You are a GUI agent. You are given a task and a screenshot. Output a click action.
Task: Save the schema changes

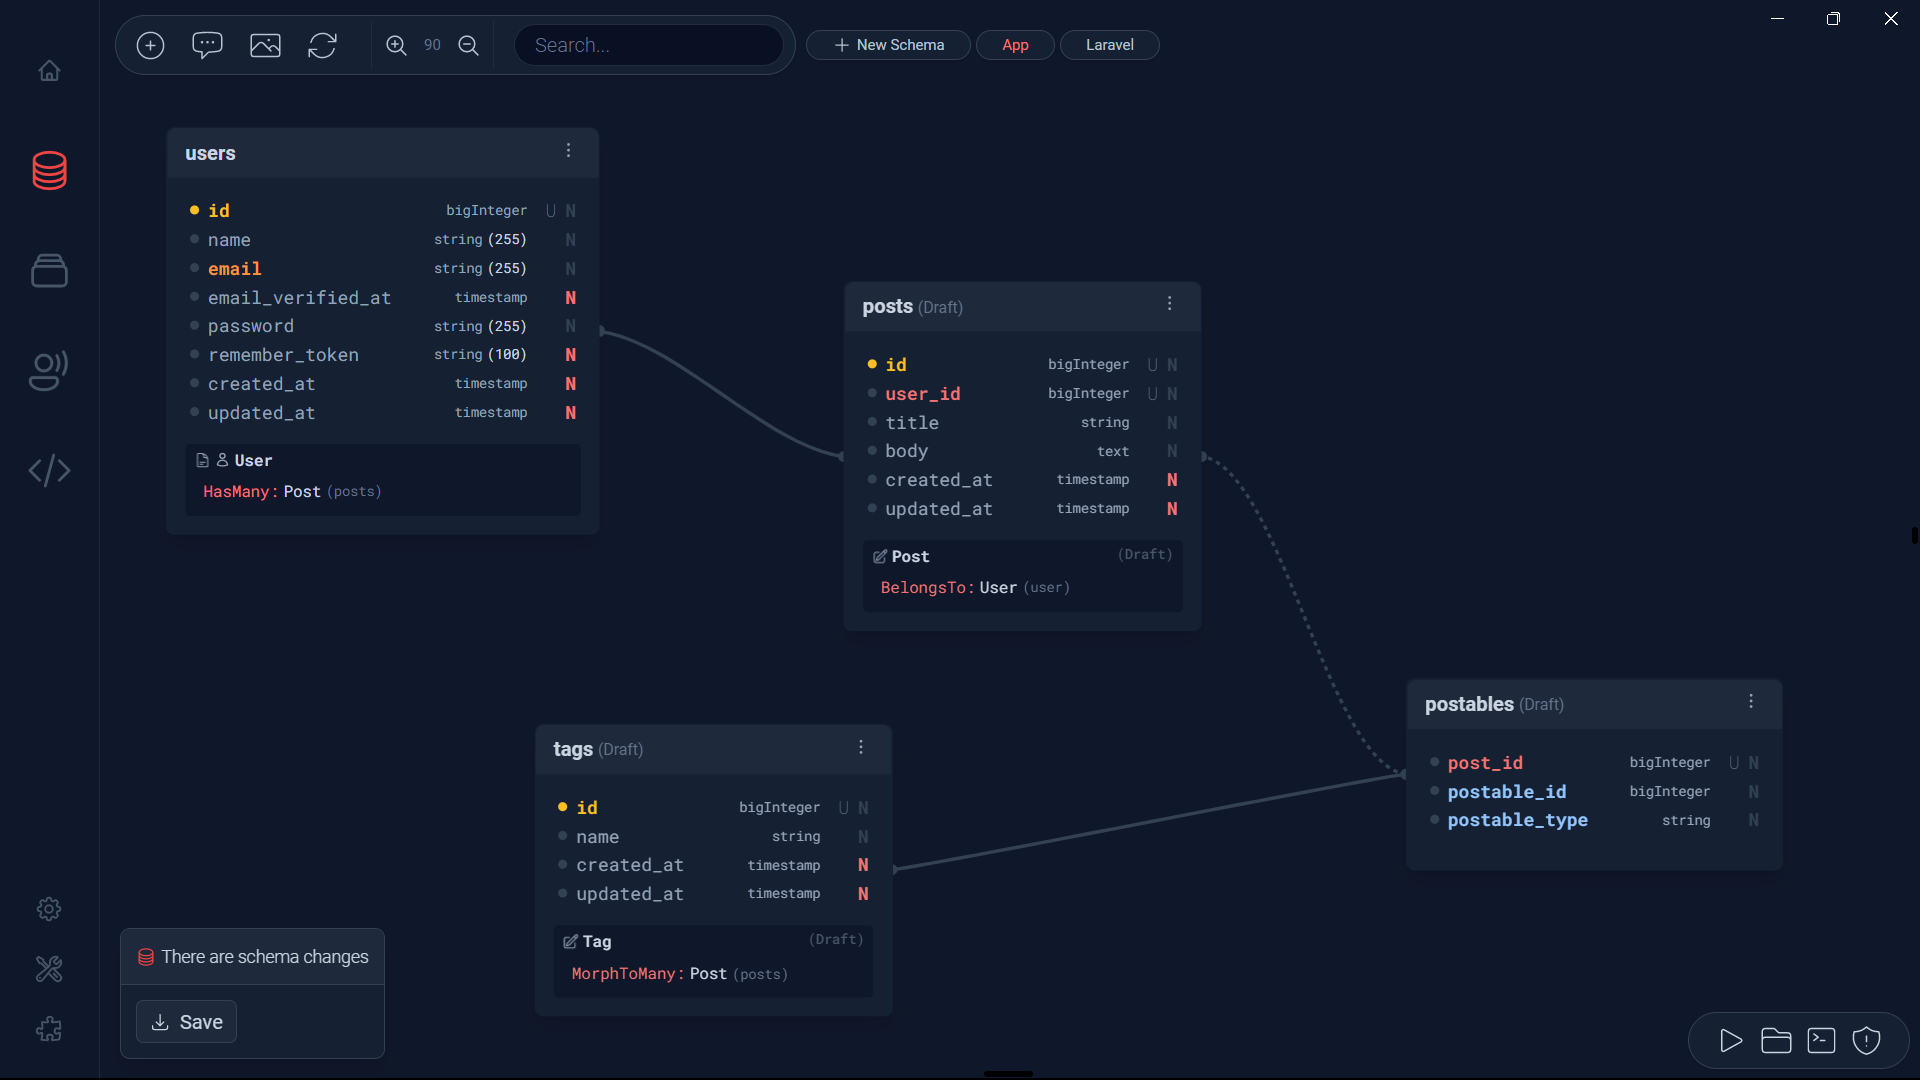point(187,1022)
